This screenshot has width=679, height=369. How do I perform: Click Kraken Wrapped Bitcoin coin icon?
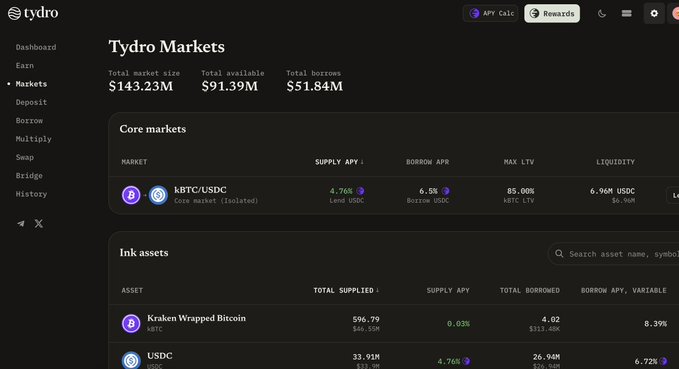click(131, 324)
